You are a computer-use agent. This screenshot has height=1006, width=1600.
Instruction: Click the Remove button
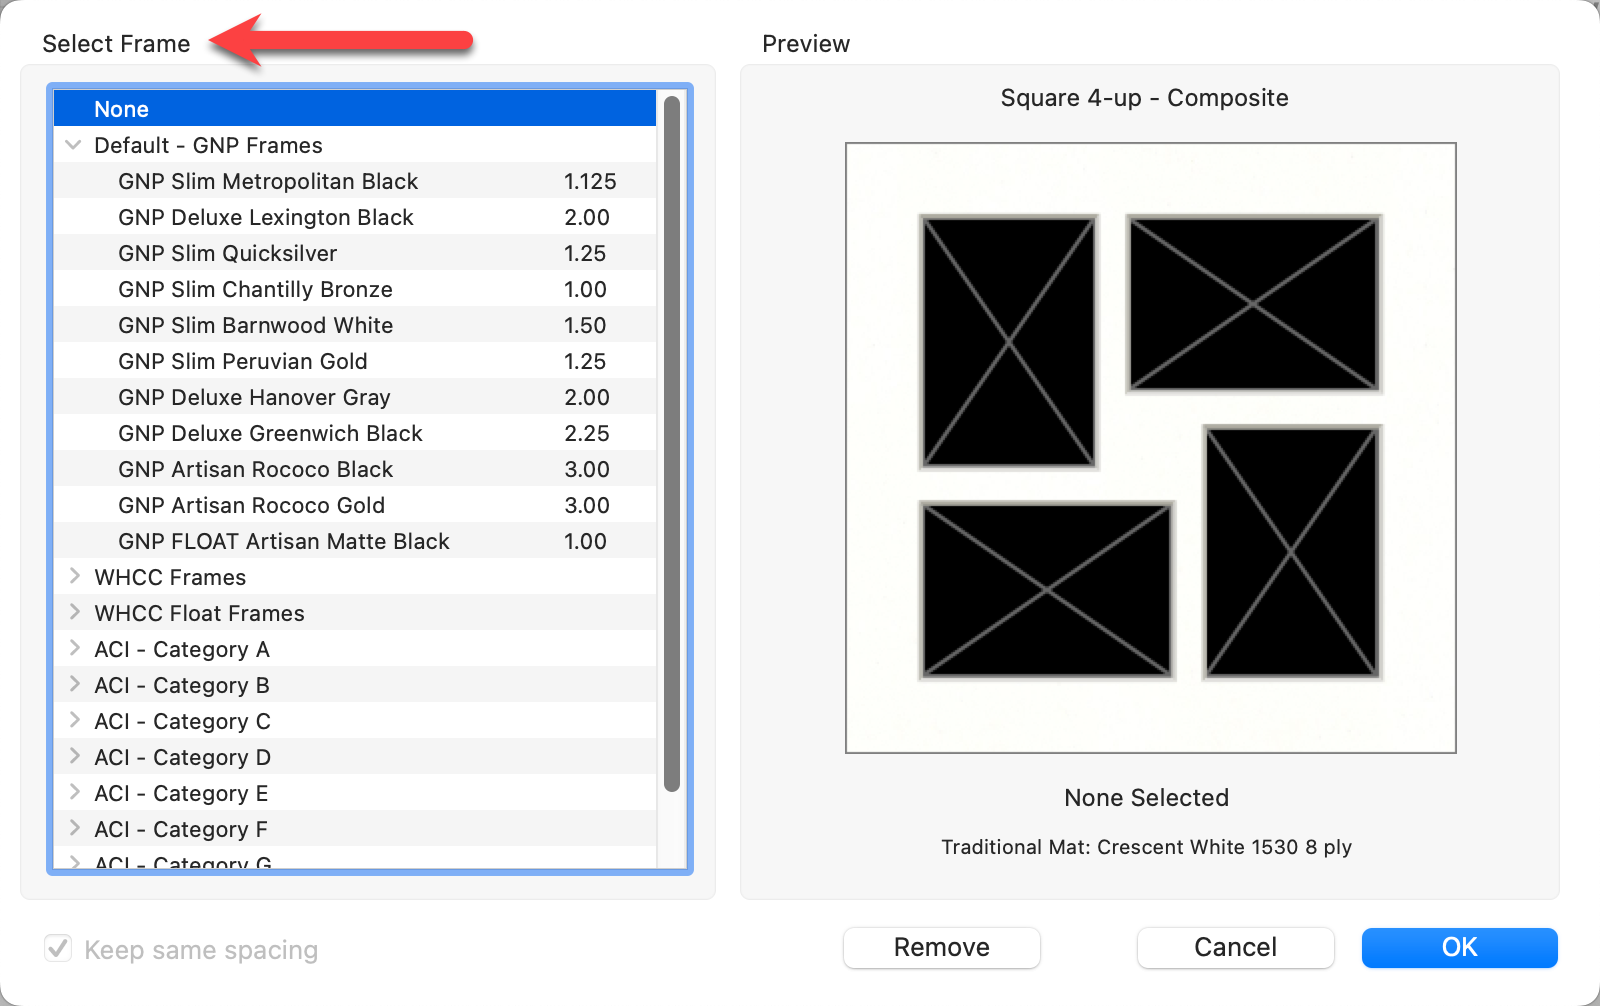[x=941, y=947]
